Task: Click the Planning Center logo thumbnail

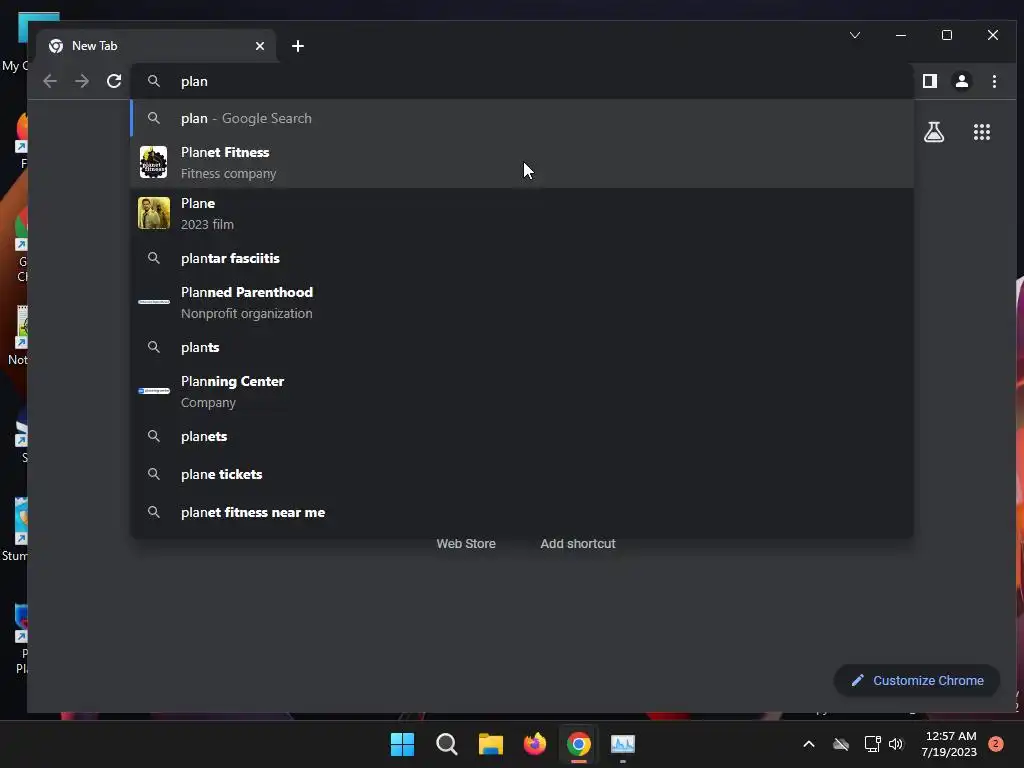Action: pos(154,391)
